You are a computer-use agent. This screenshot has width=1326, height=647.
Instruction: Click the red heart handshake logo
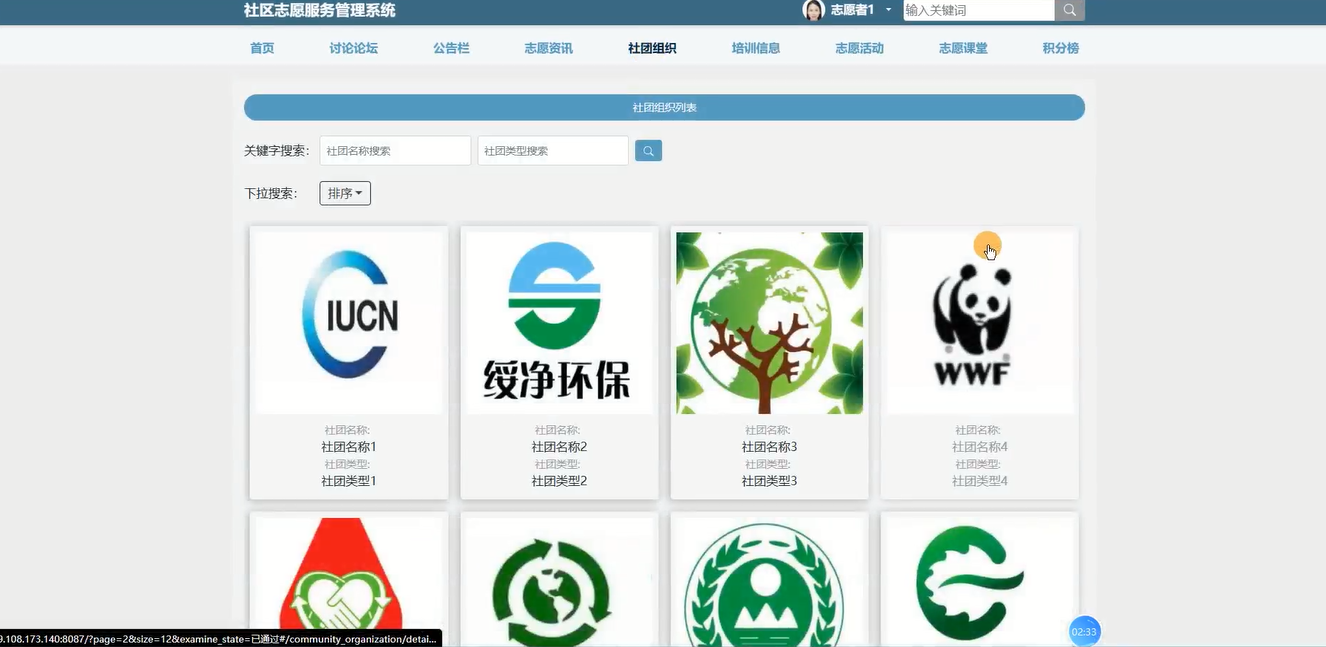coord(349,580)
